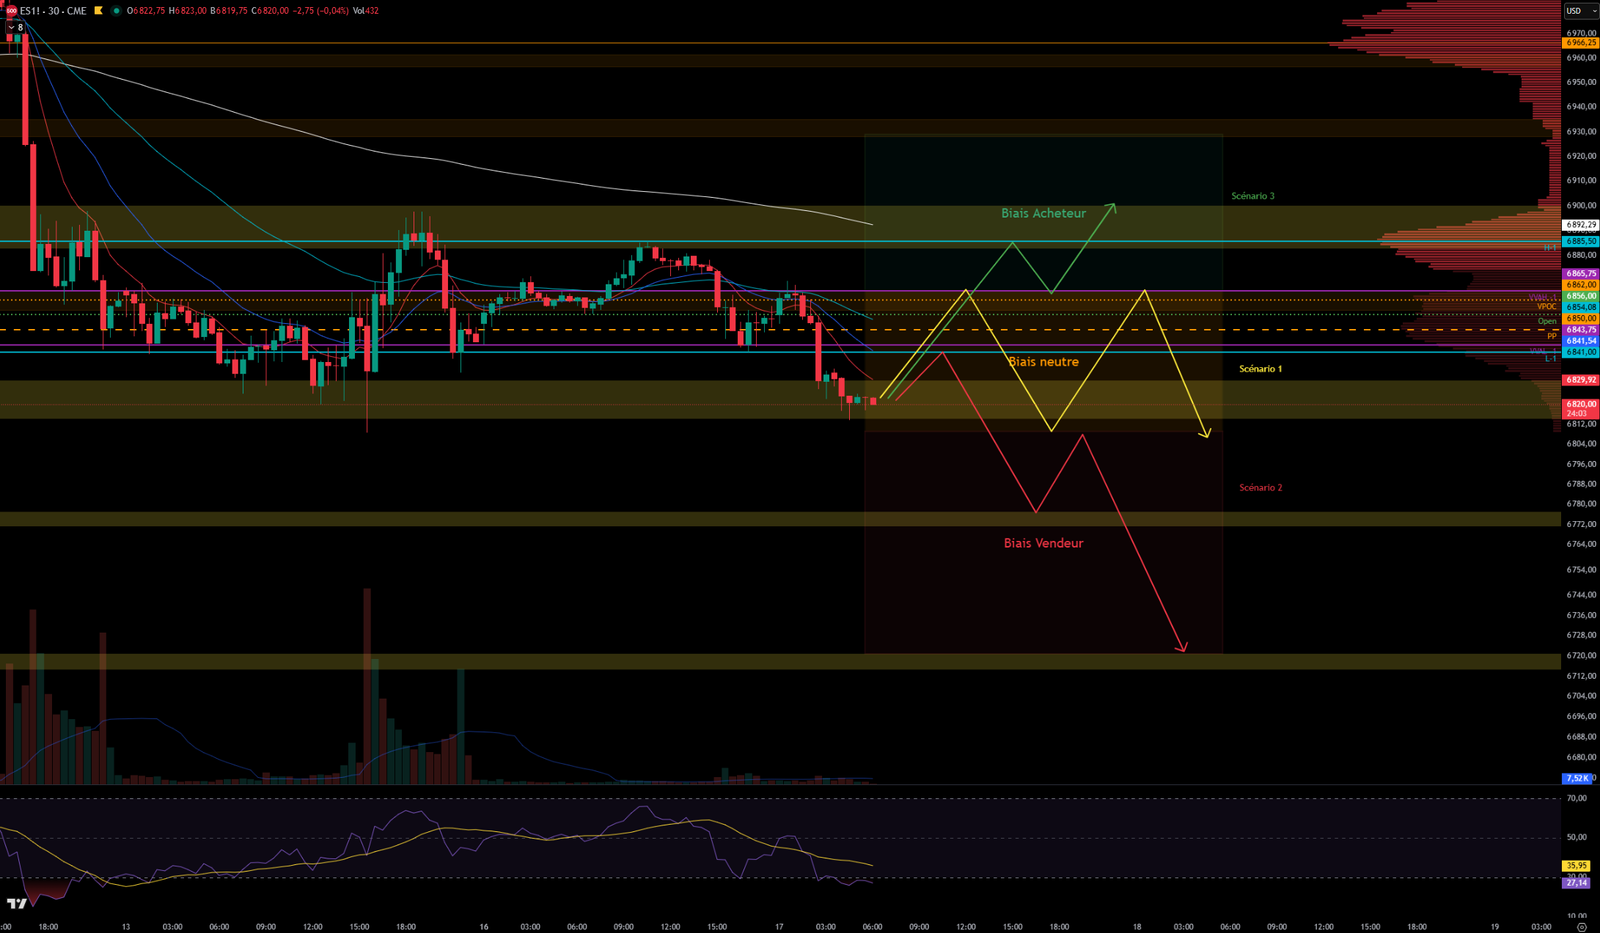
Task: Click the 'Scénario 3' green label
Action: coord(1252,196)
